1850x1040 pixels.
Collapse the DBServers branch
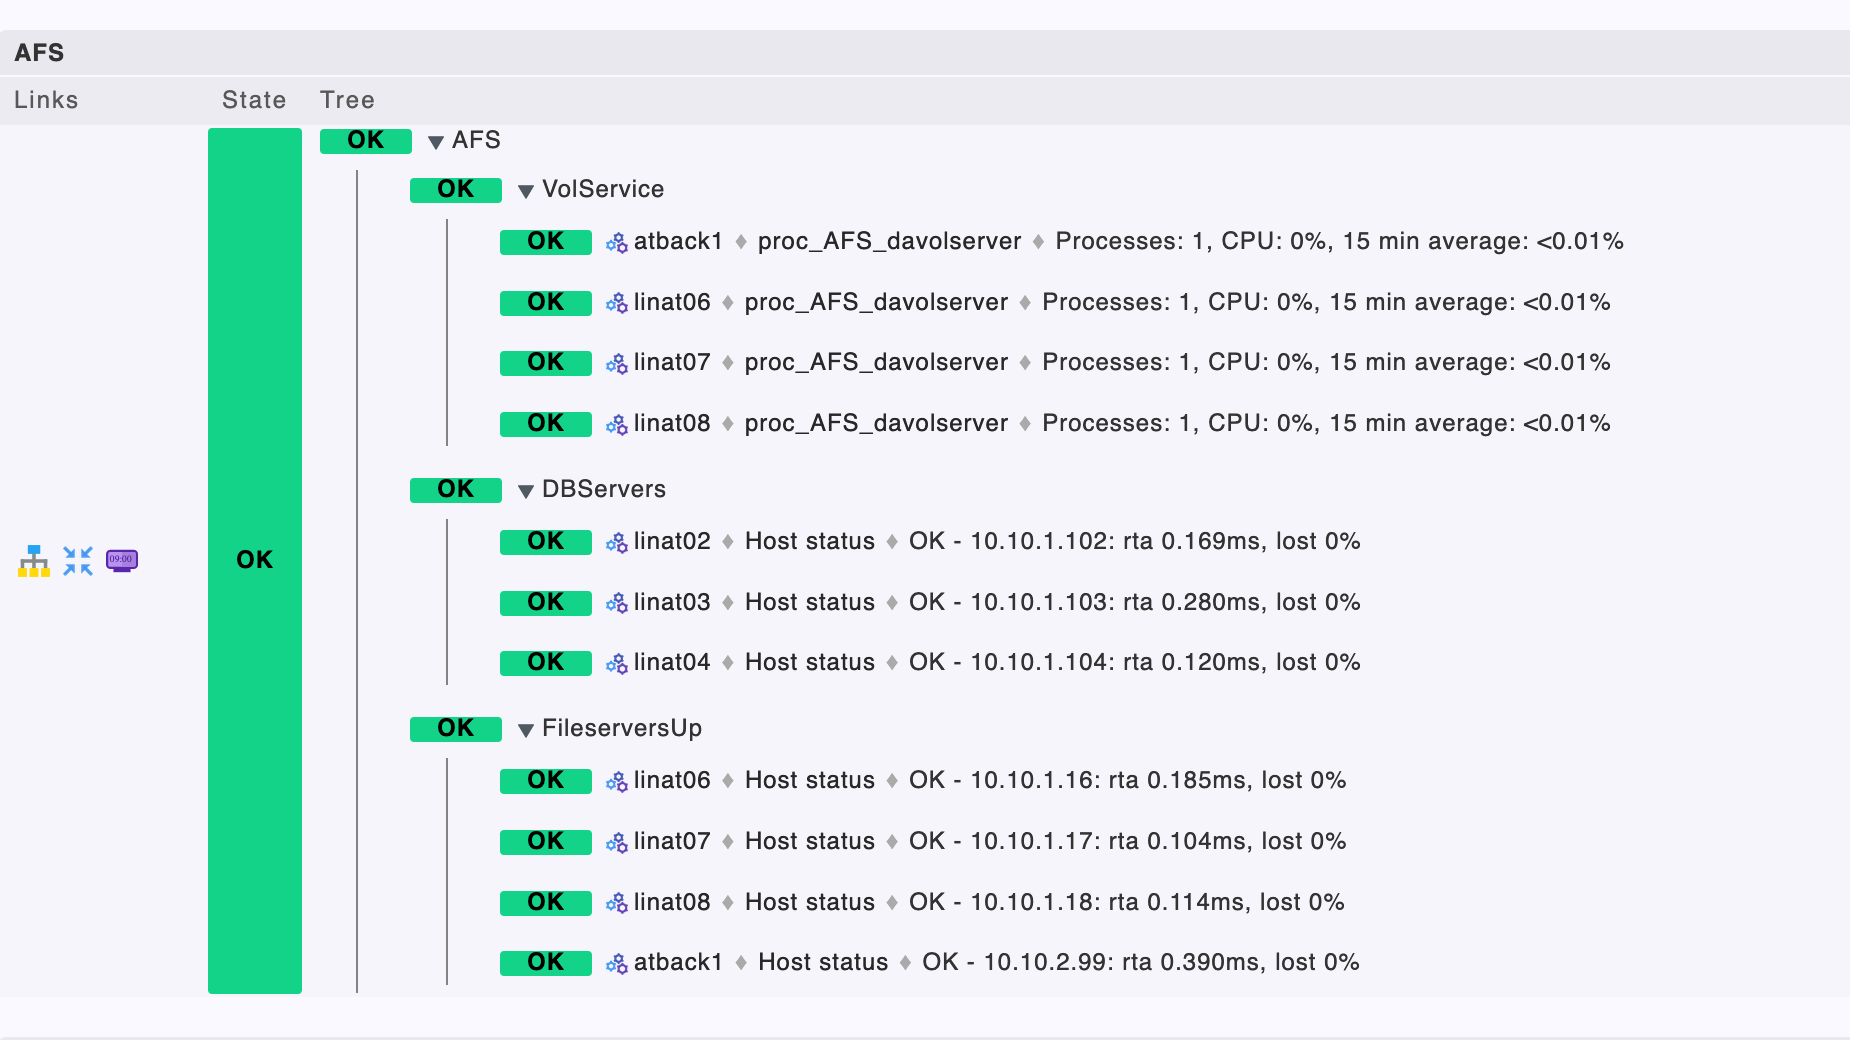526,491
